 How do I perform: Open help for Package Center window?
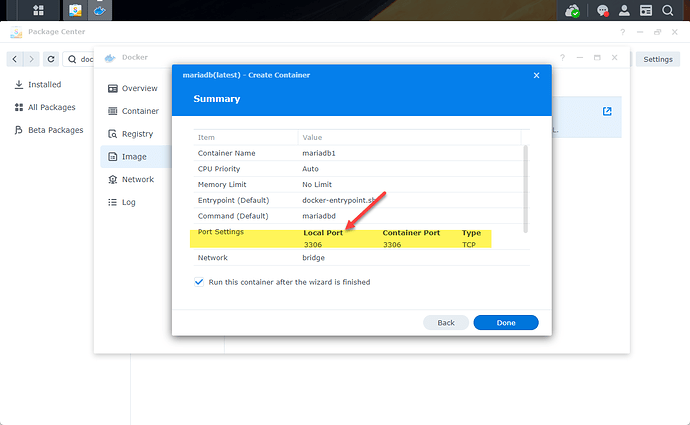(x=622, y=32)
